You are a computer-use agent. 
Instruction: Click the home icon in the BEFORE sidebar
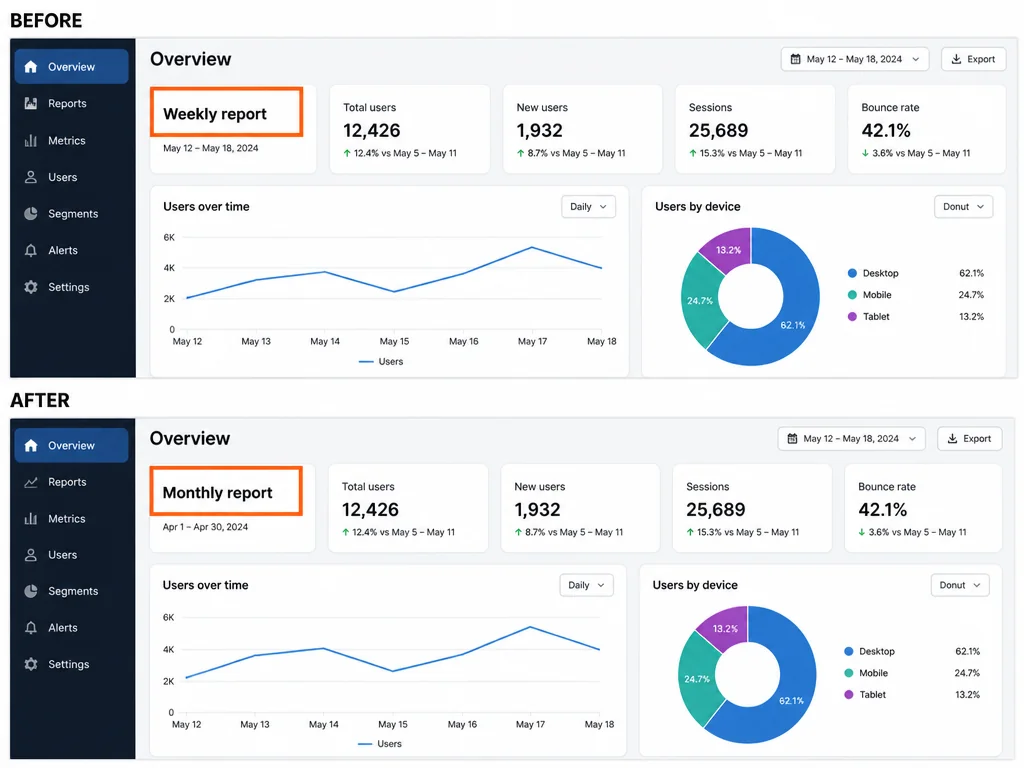point(31,67)
